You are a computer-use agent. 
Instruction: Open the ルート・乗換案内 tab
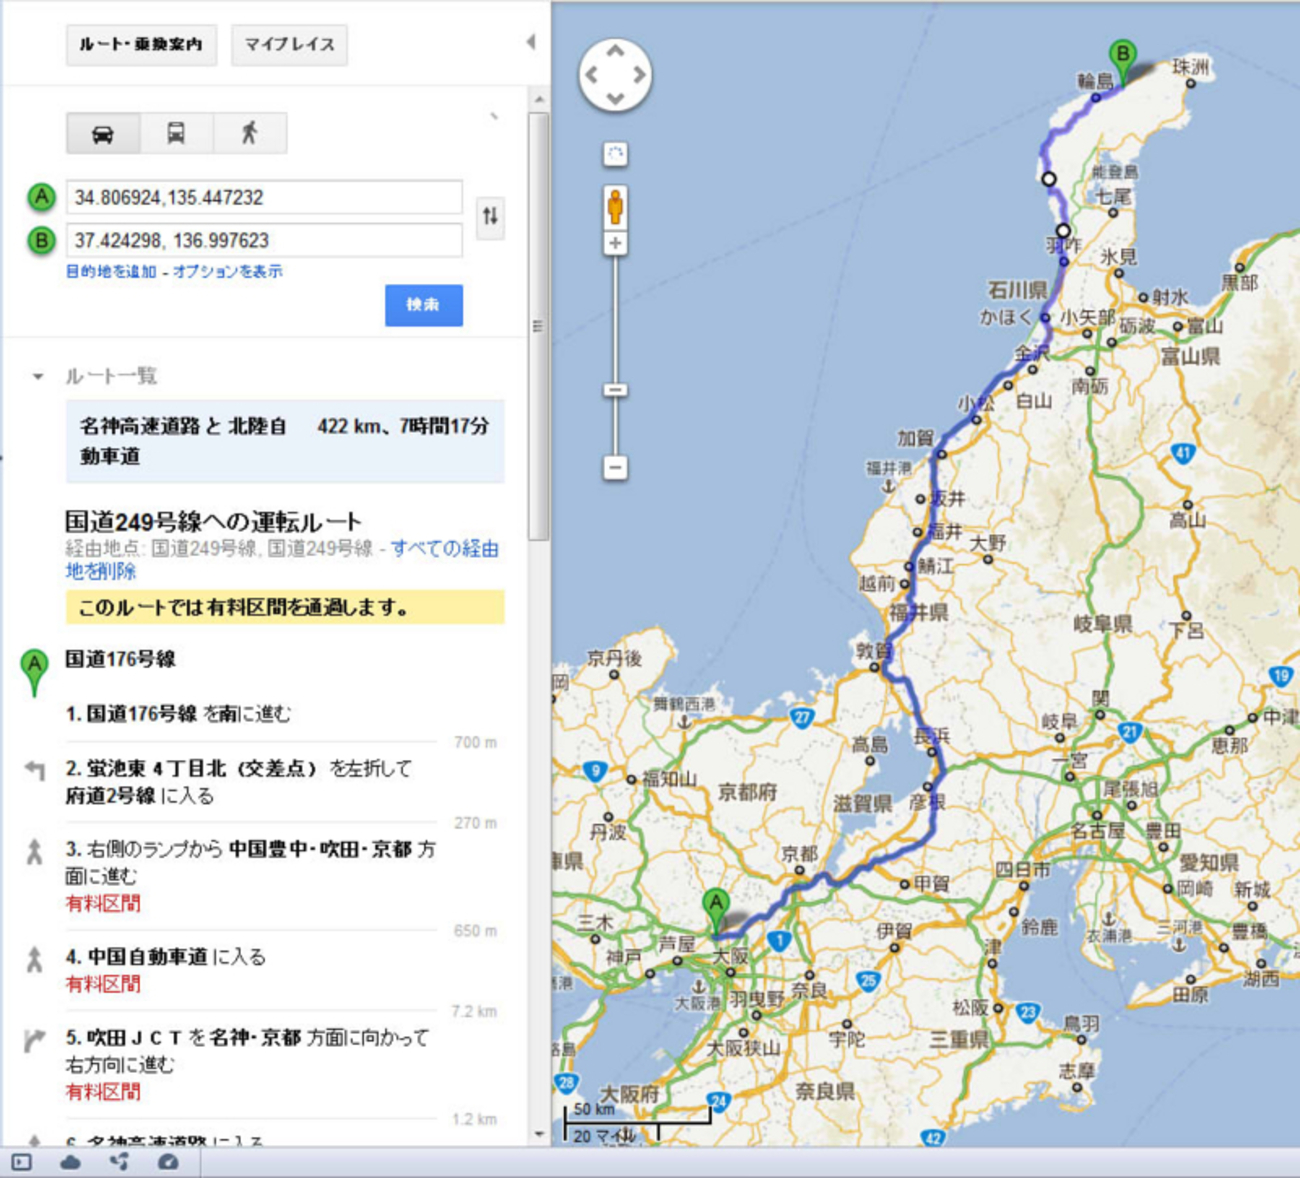click(x=141, y=45)
